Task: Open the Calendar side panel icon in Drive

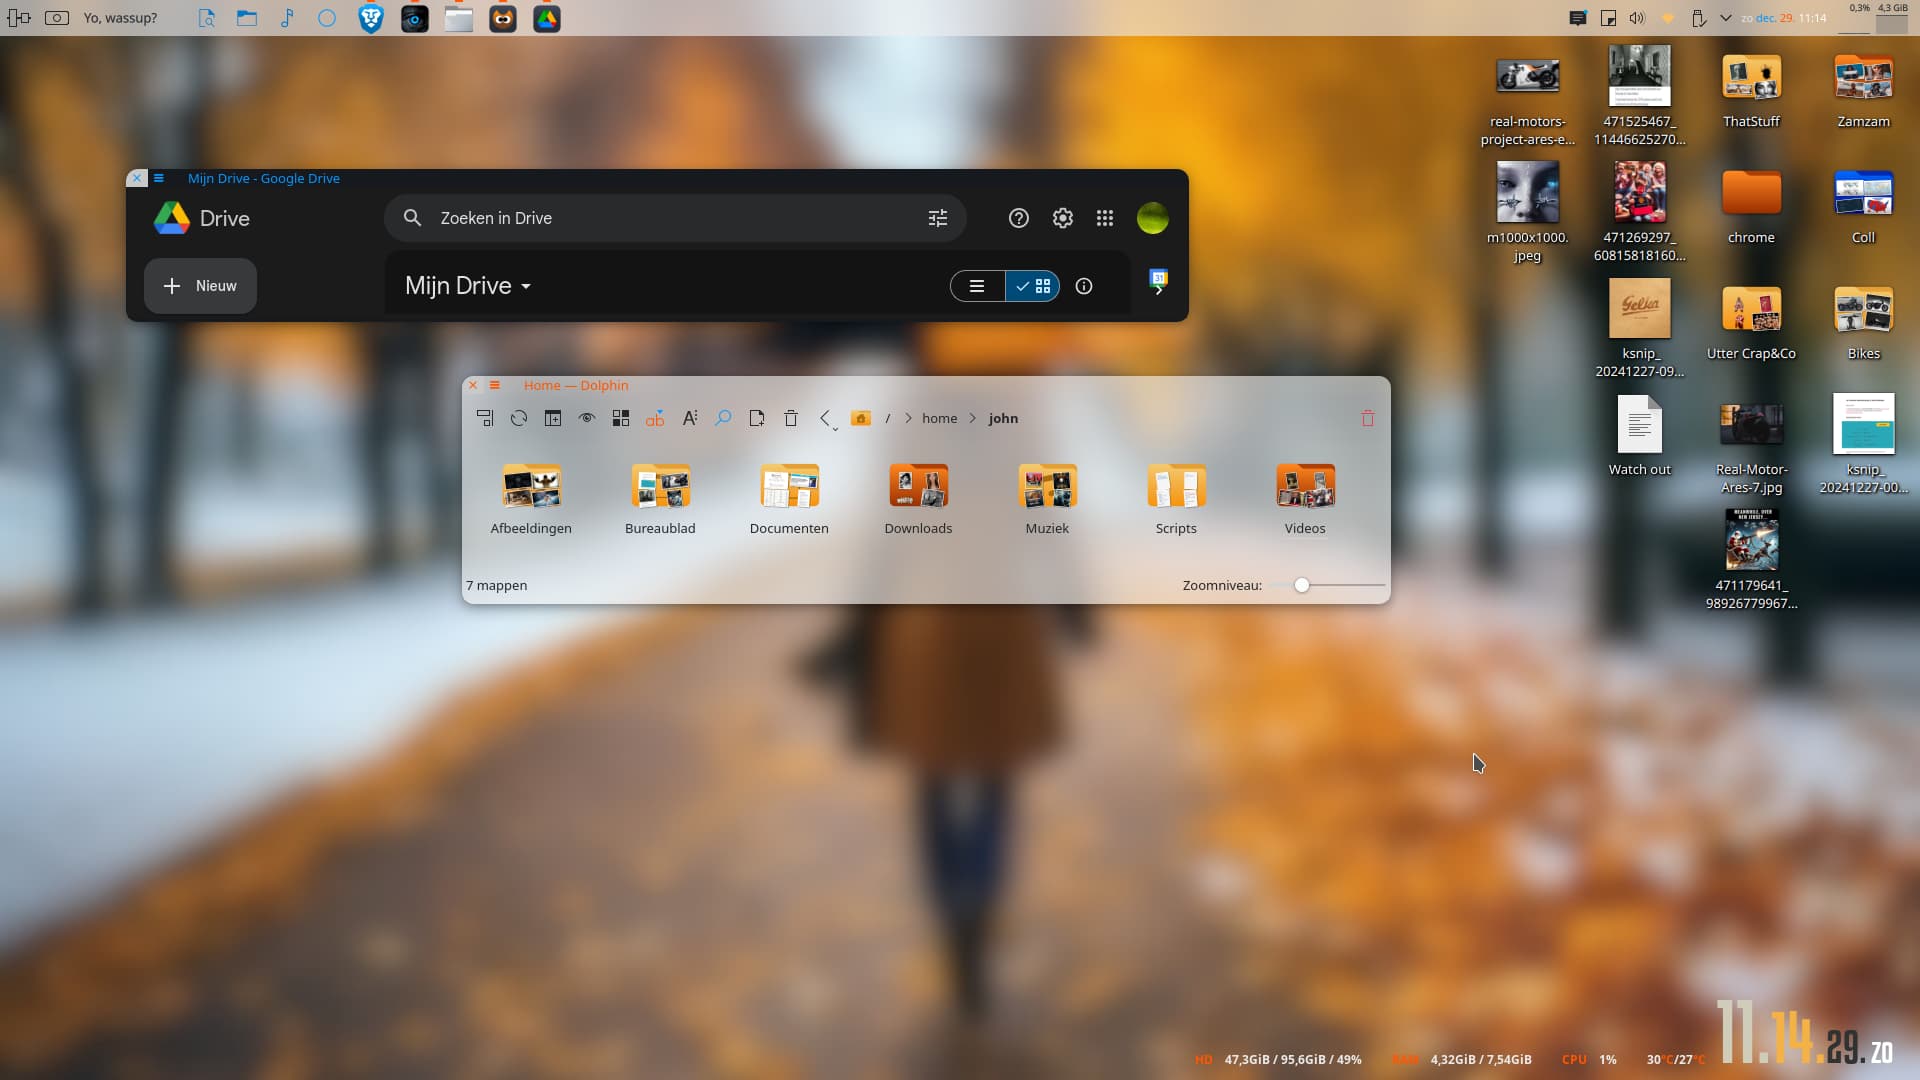Action: (1159, 277)
